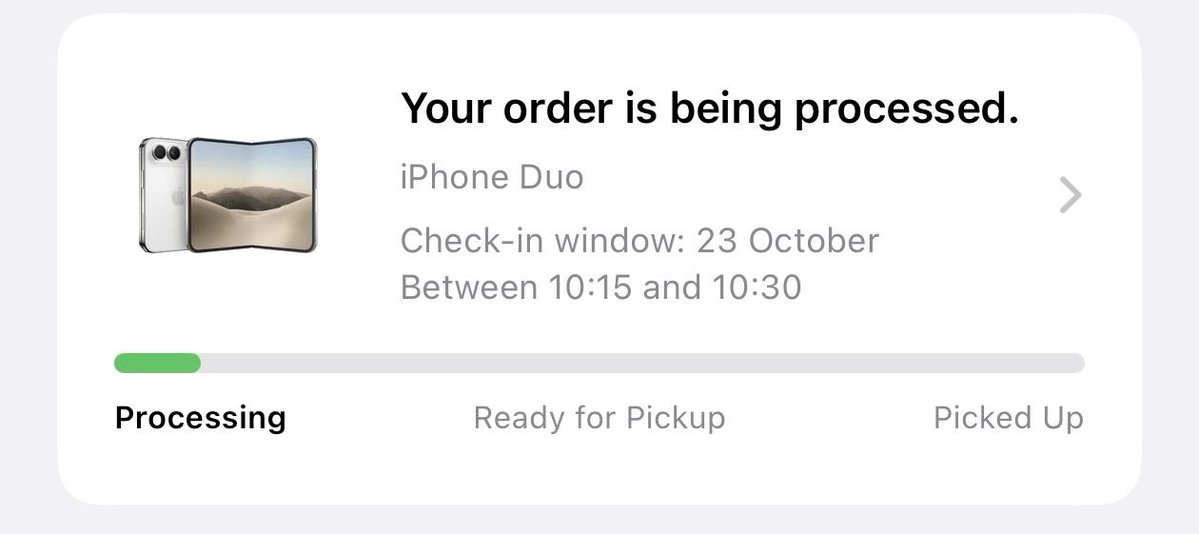This screenshot has height=534, width=1199.
Task: Click the check-in window date text
Action: pyautogui.click(x=640, y=240)
